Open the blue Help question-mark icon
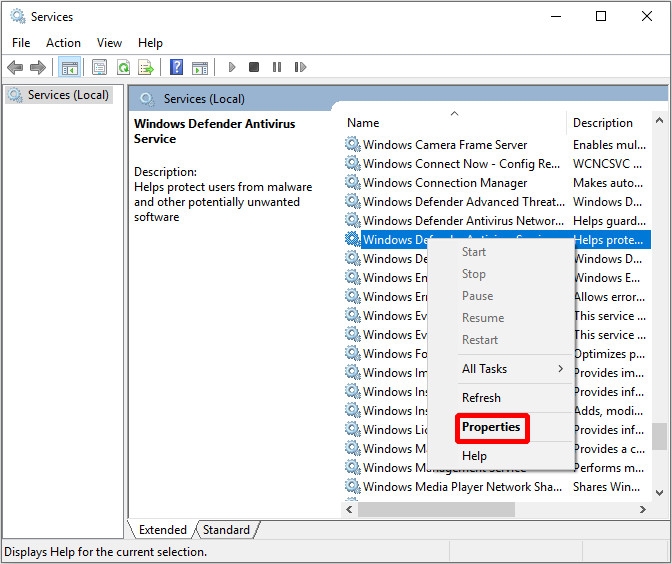This screenshot has height=564, width=672. click(176, 67)
